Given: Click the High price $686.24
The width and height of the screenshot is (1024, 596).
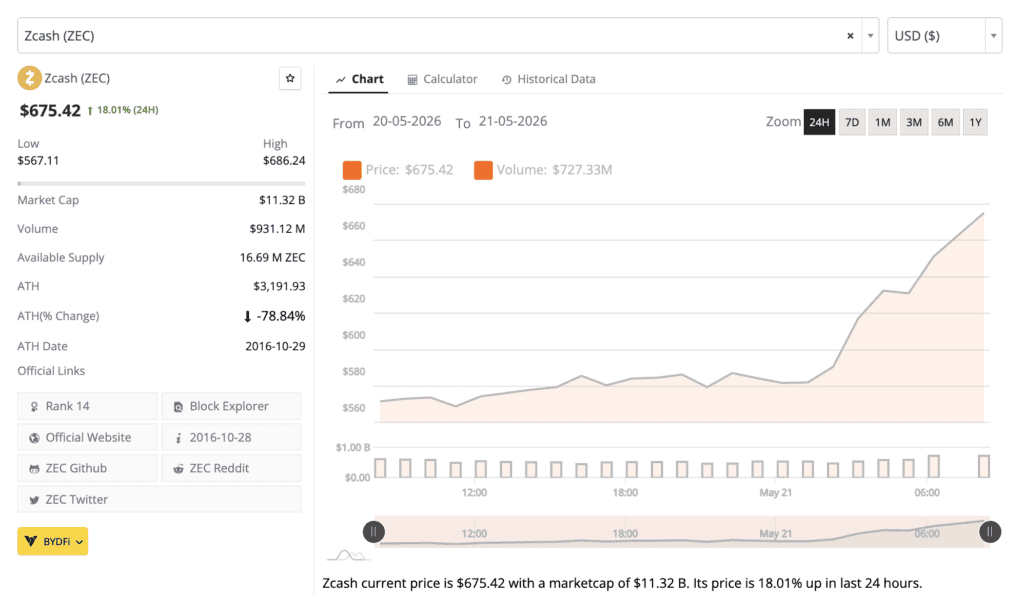Looking at the screenshot, I should 284,161.
